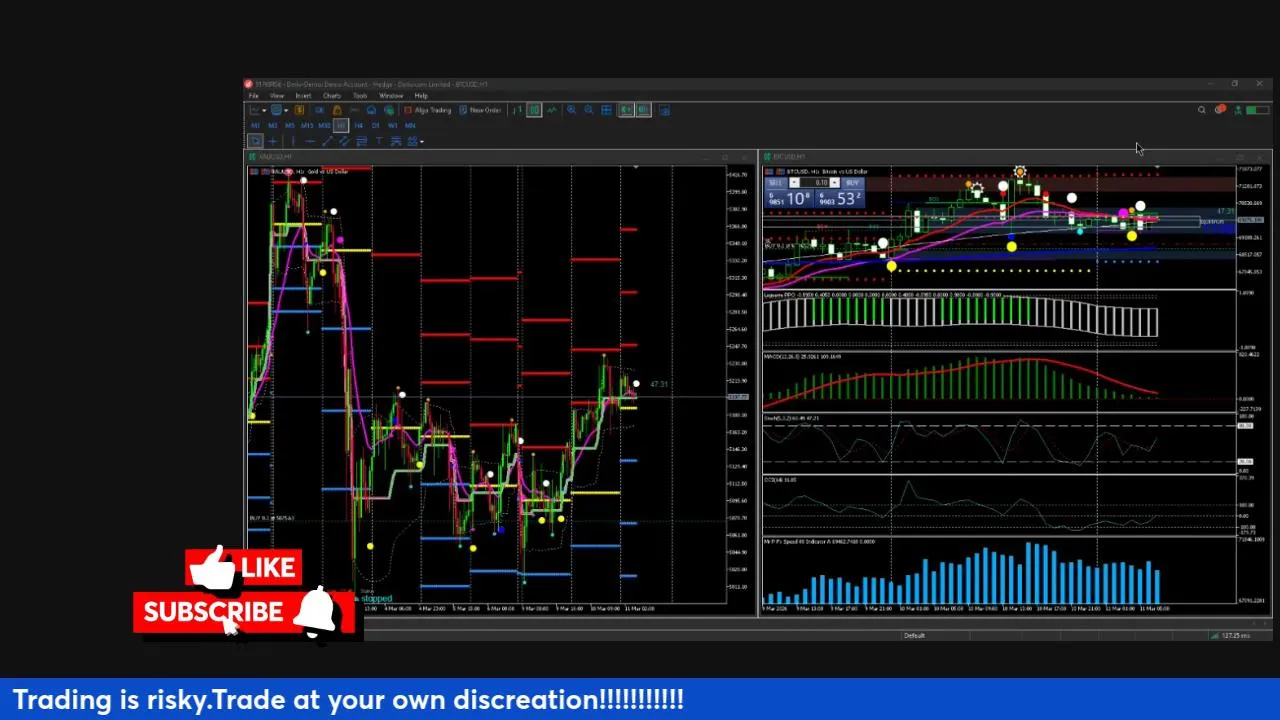Open the File menu

point(253,96)
